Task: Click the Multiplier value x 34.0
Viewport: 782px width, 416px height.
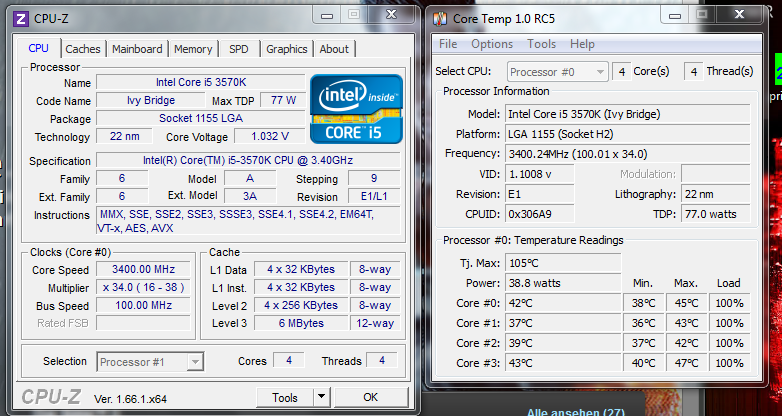Action: [143, 287]
